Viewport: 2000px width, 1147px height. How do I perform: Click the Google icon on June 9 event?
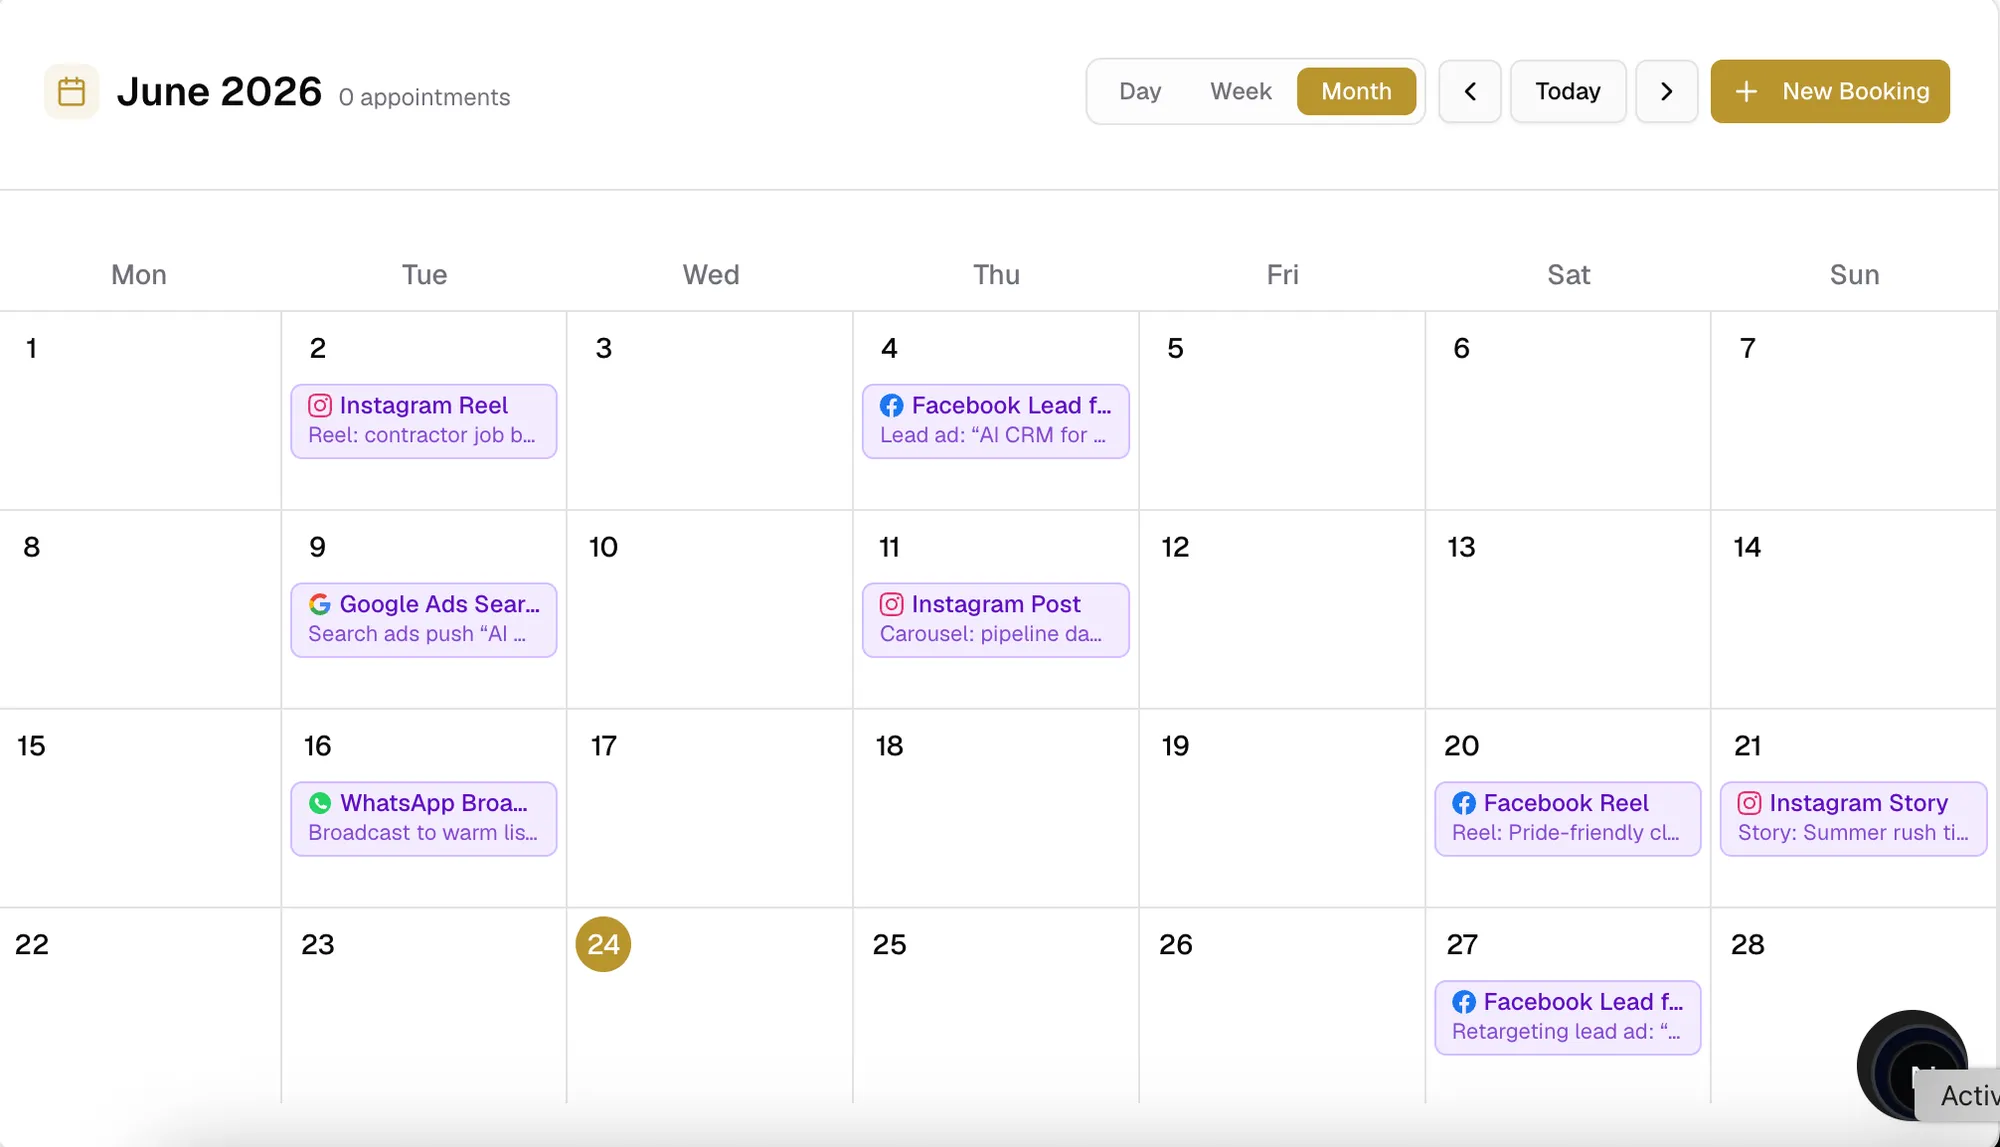coord(320,604)
